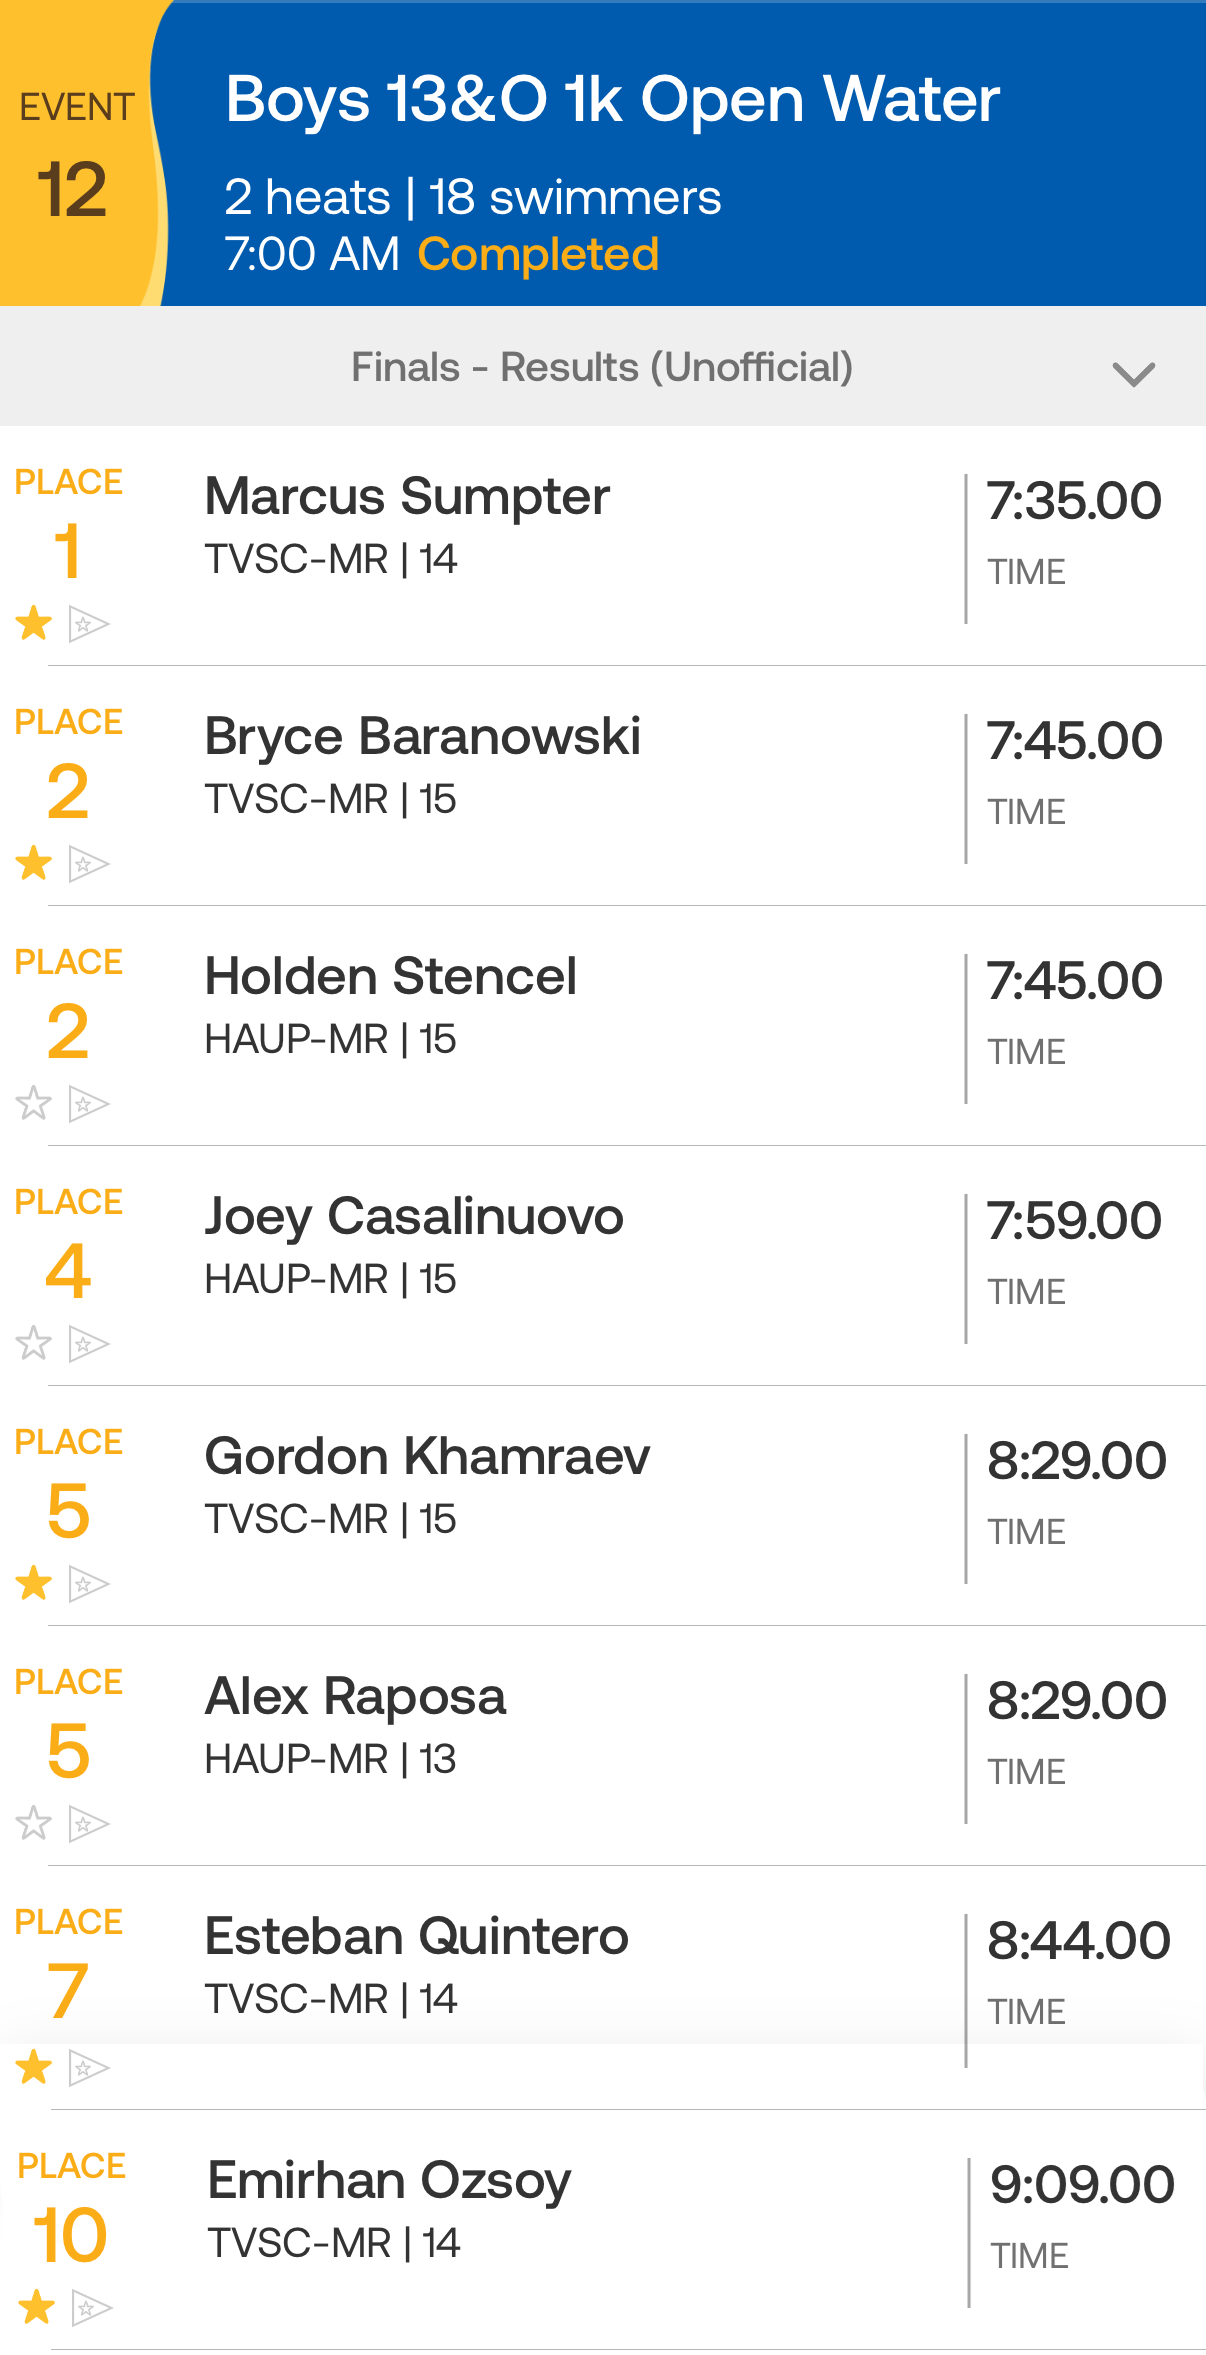This screenshot has height=2355, width=1206.
Task: View Esteban Quintero's swimmer profile
Action: (x=416, y=1937)
